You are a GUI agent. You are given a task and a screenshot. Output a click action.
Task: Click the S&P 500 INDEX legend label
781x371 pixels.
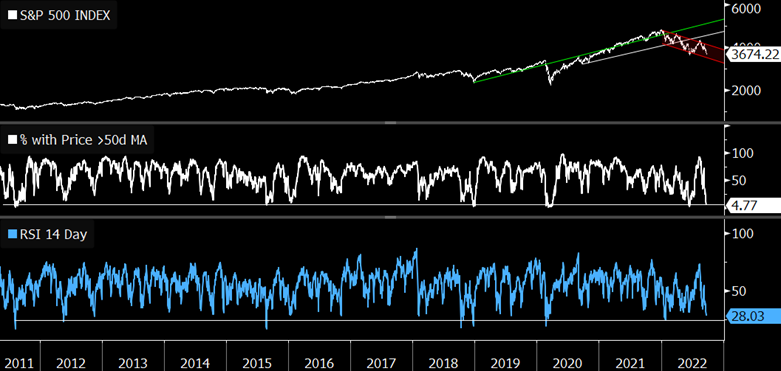click(64, 15)
